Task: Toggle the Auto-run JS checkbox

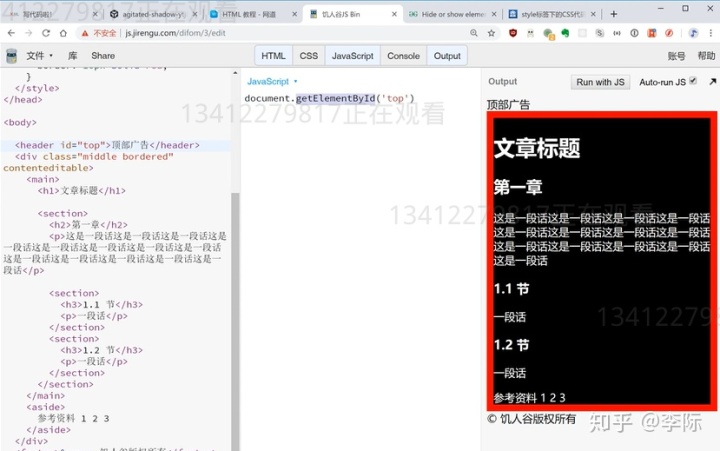Action: click(693, 81)
